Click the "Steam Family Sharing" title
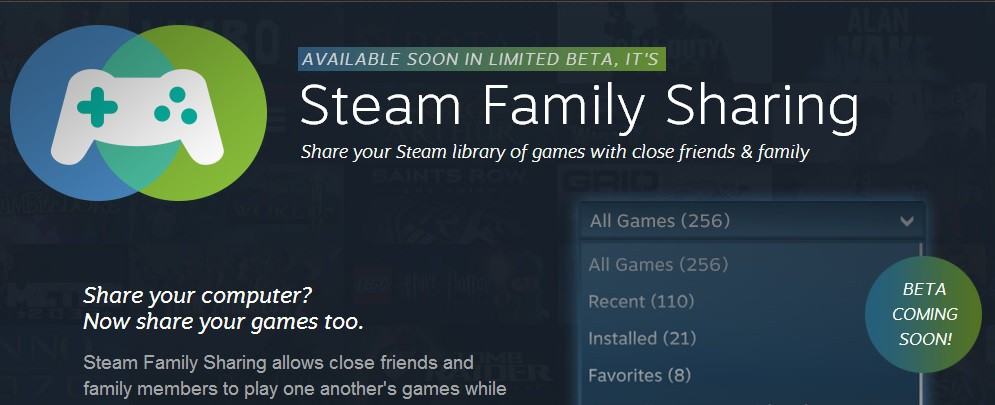This screenshot has height=405, width=995. 579,107
